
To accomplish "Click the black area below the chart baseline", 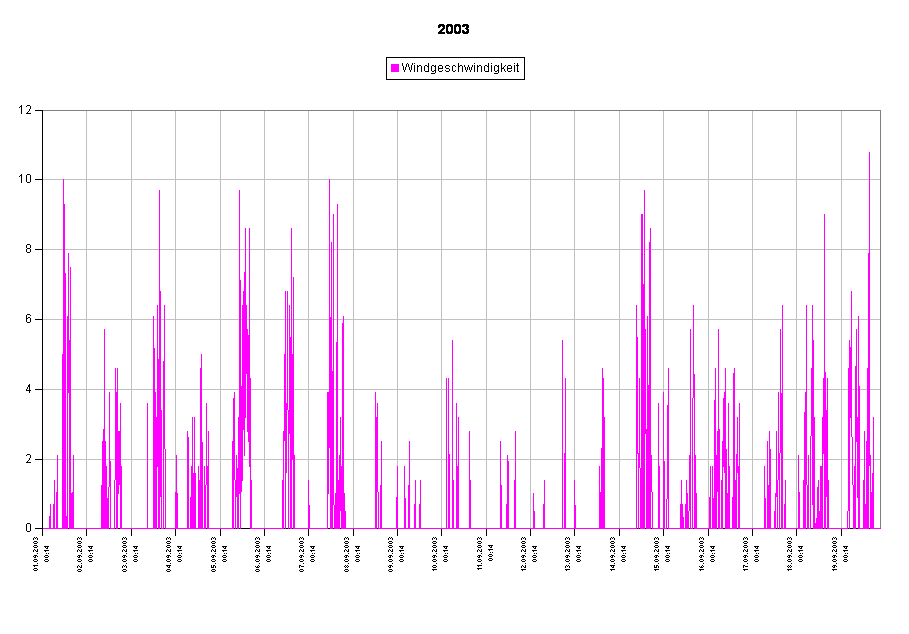I will 454,580.
